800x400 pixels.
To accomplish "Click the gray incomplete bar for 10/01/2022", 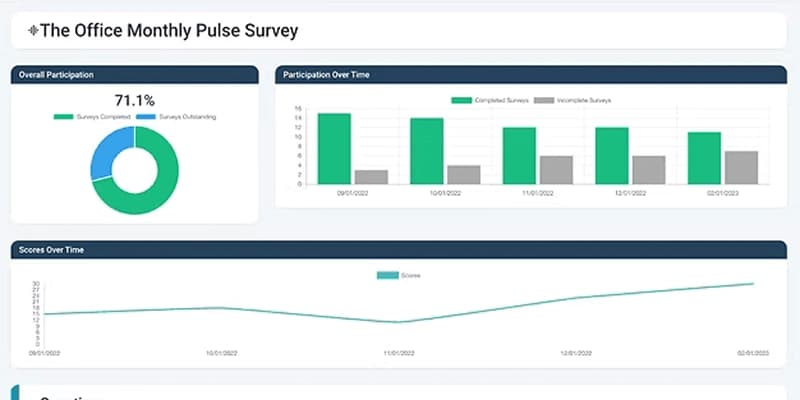I will click(x=464, y=174).
